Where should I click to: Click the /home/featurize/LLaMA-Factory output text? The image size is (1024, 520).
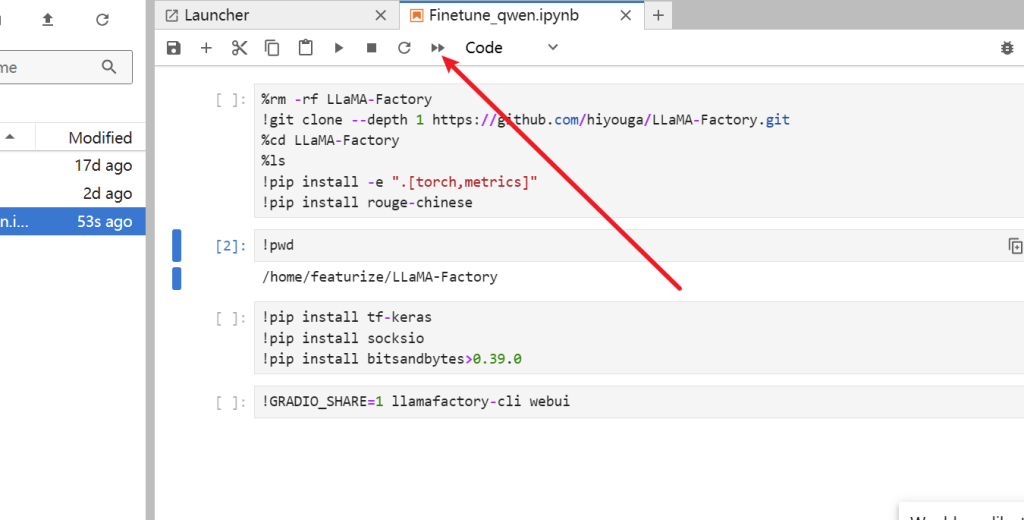(x=379, y=277)
